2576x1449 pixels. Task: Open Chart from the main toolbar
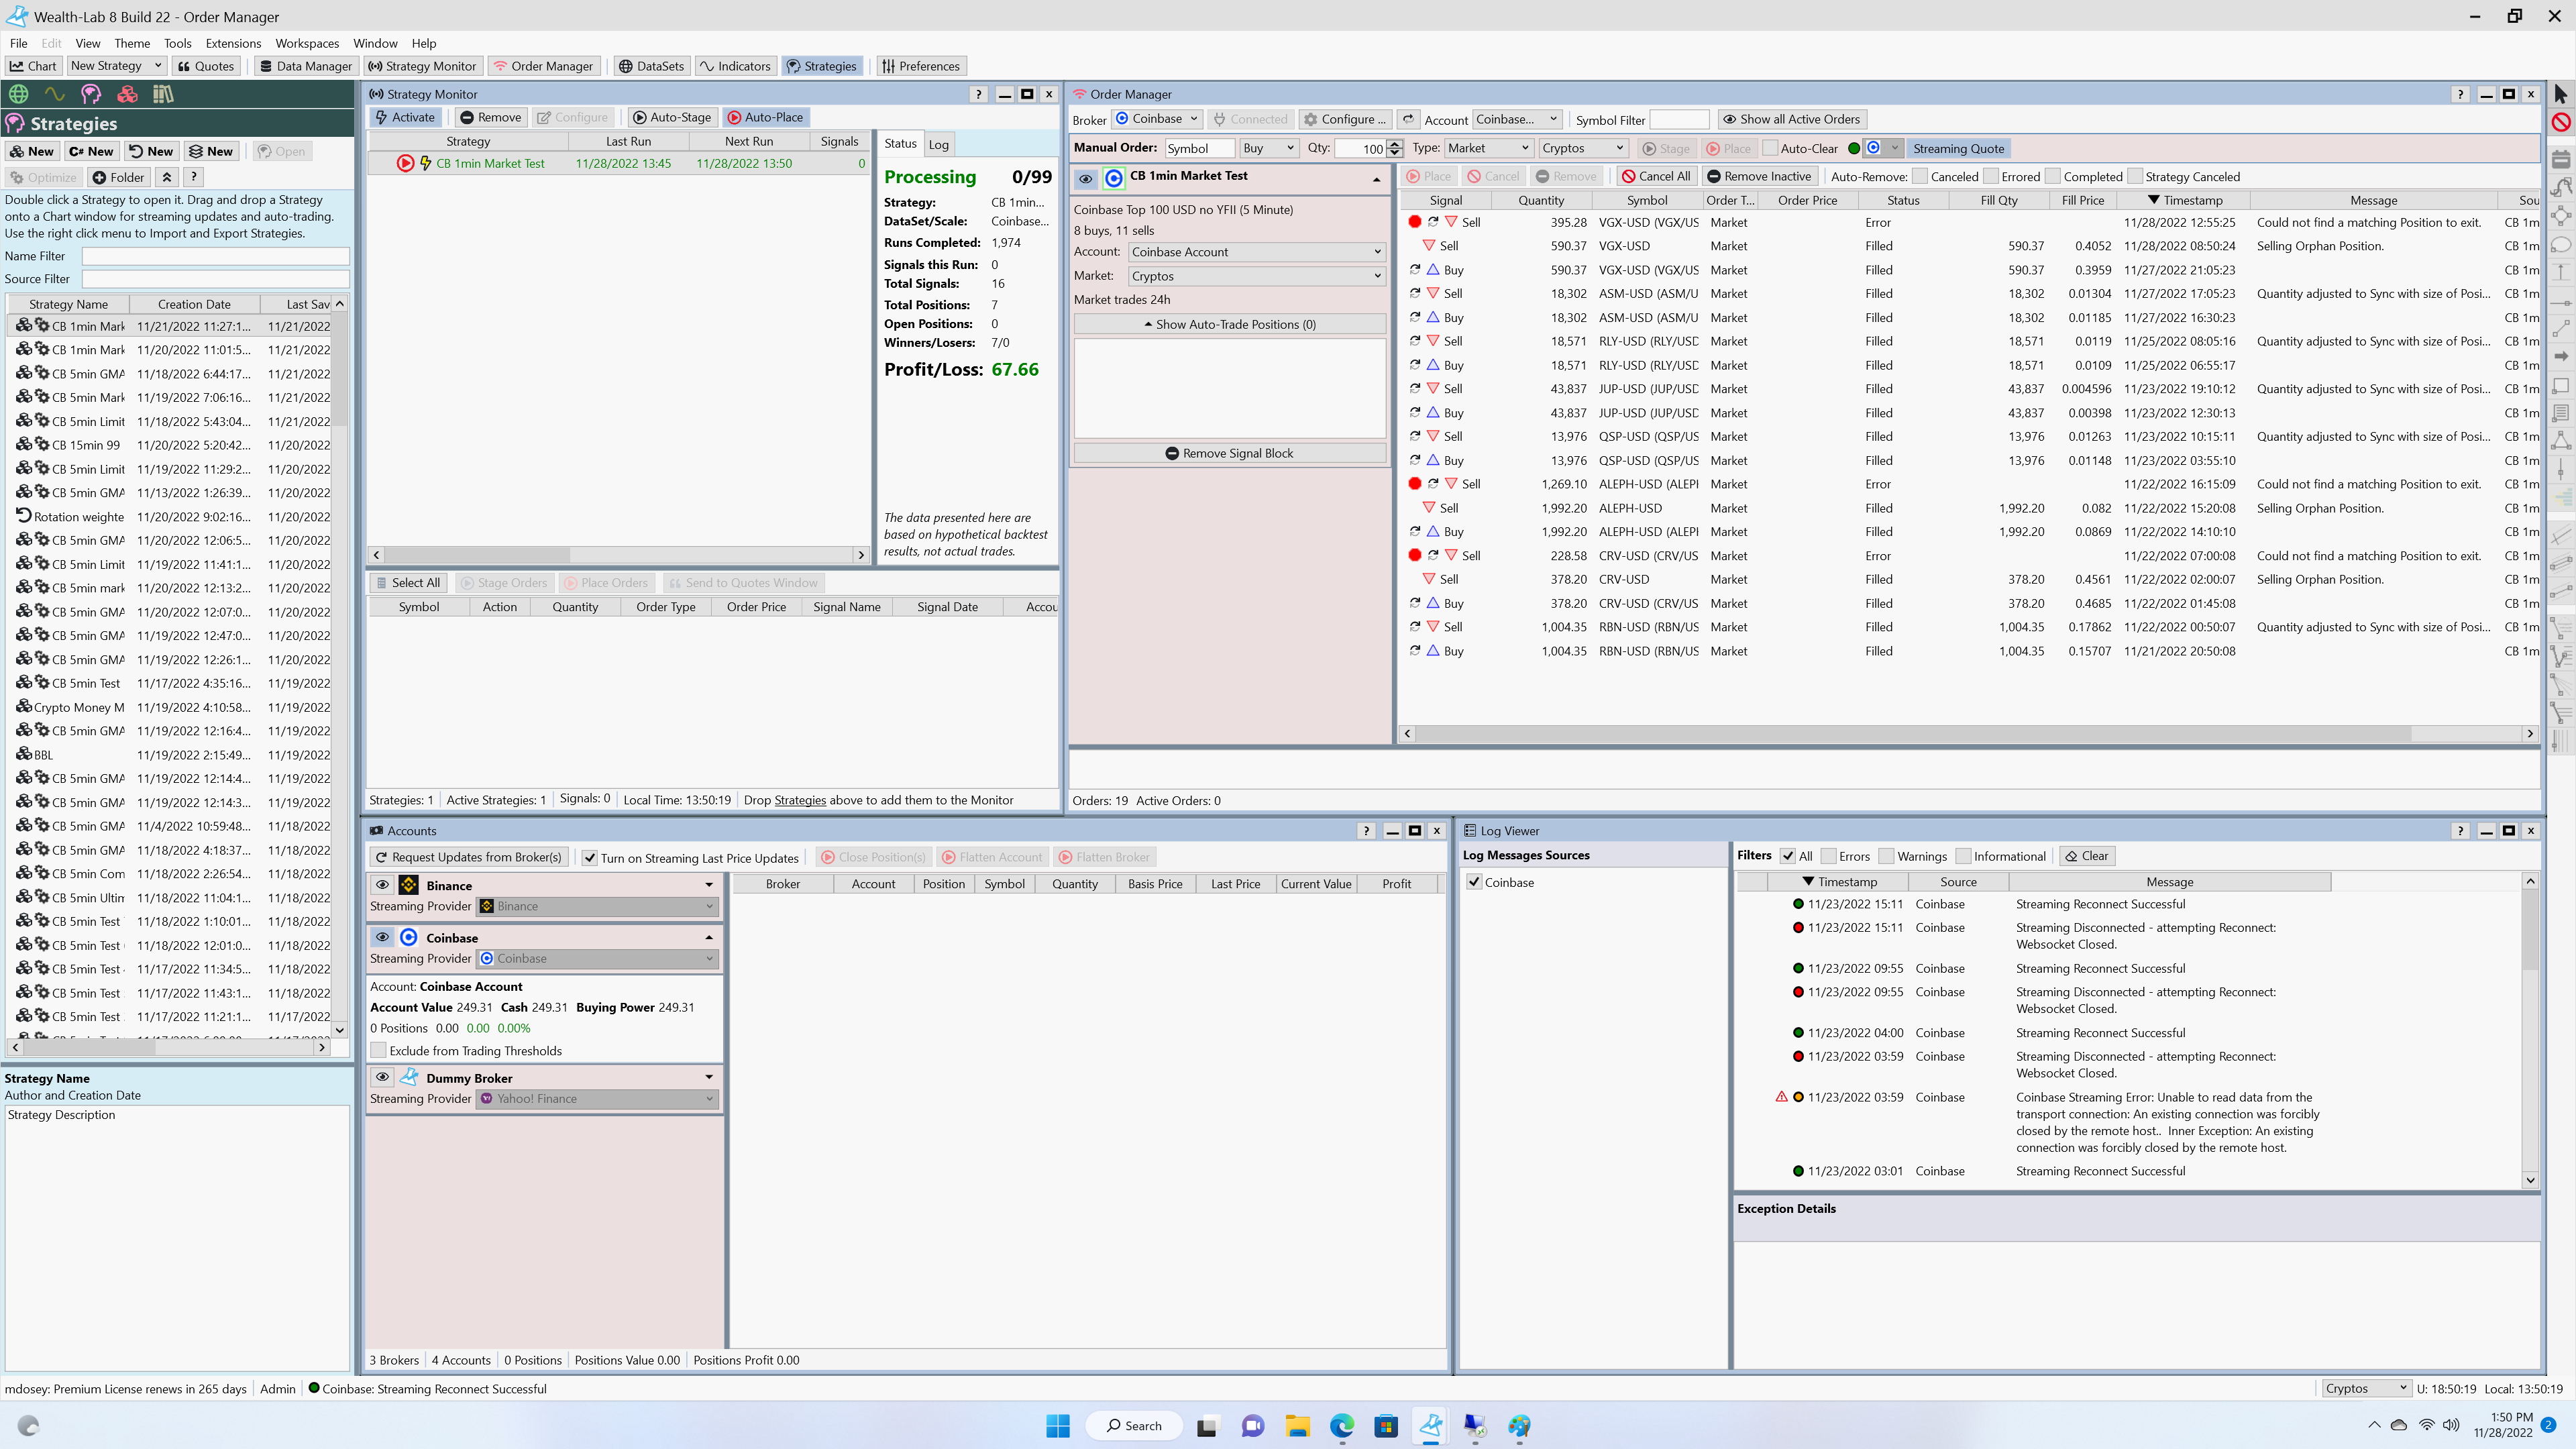pos(33,66)
